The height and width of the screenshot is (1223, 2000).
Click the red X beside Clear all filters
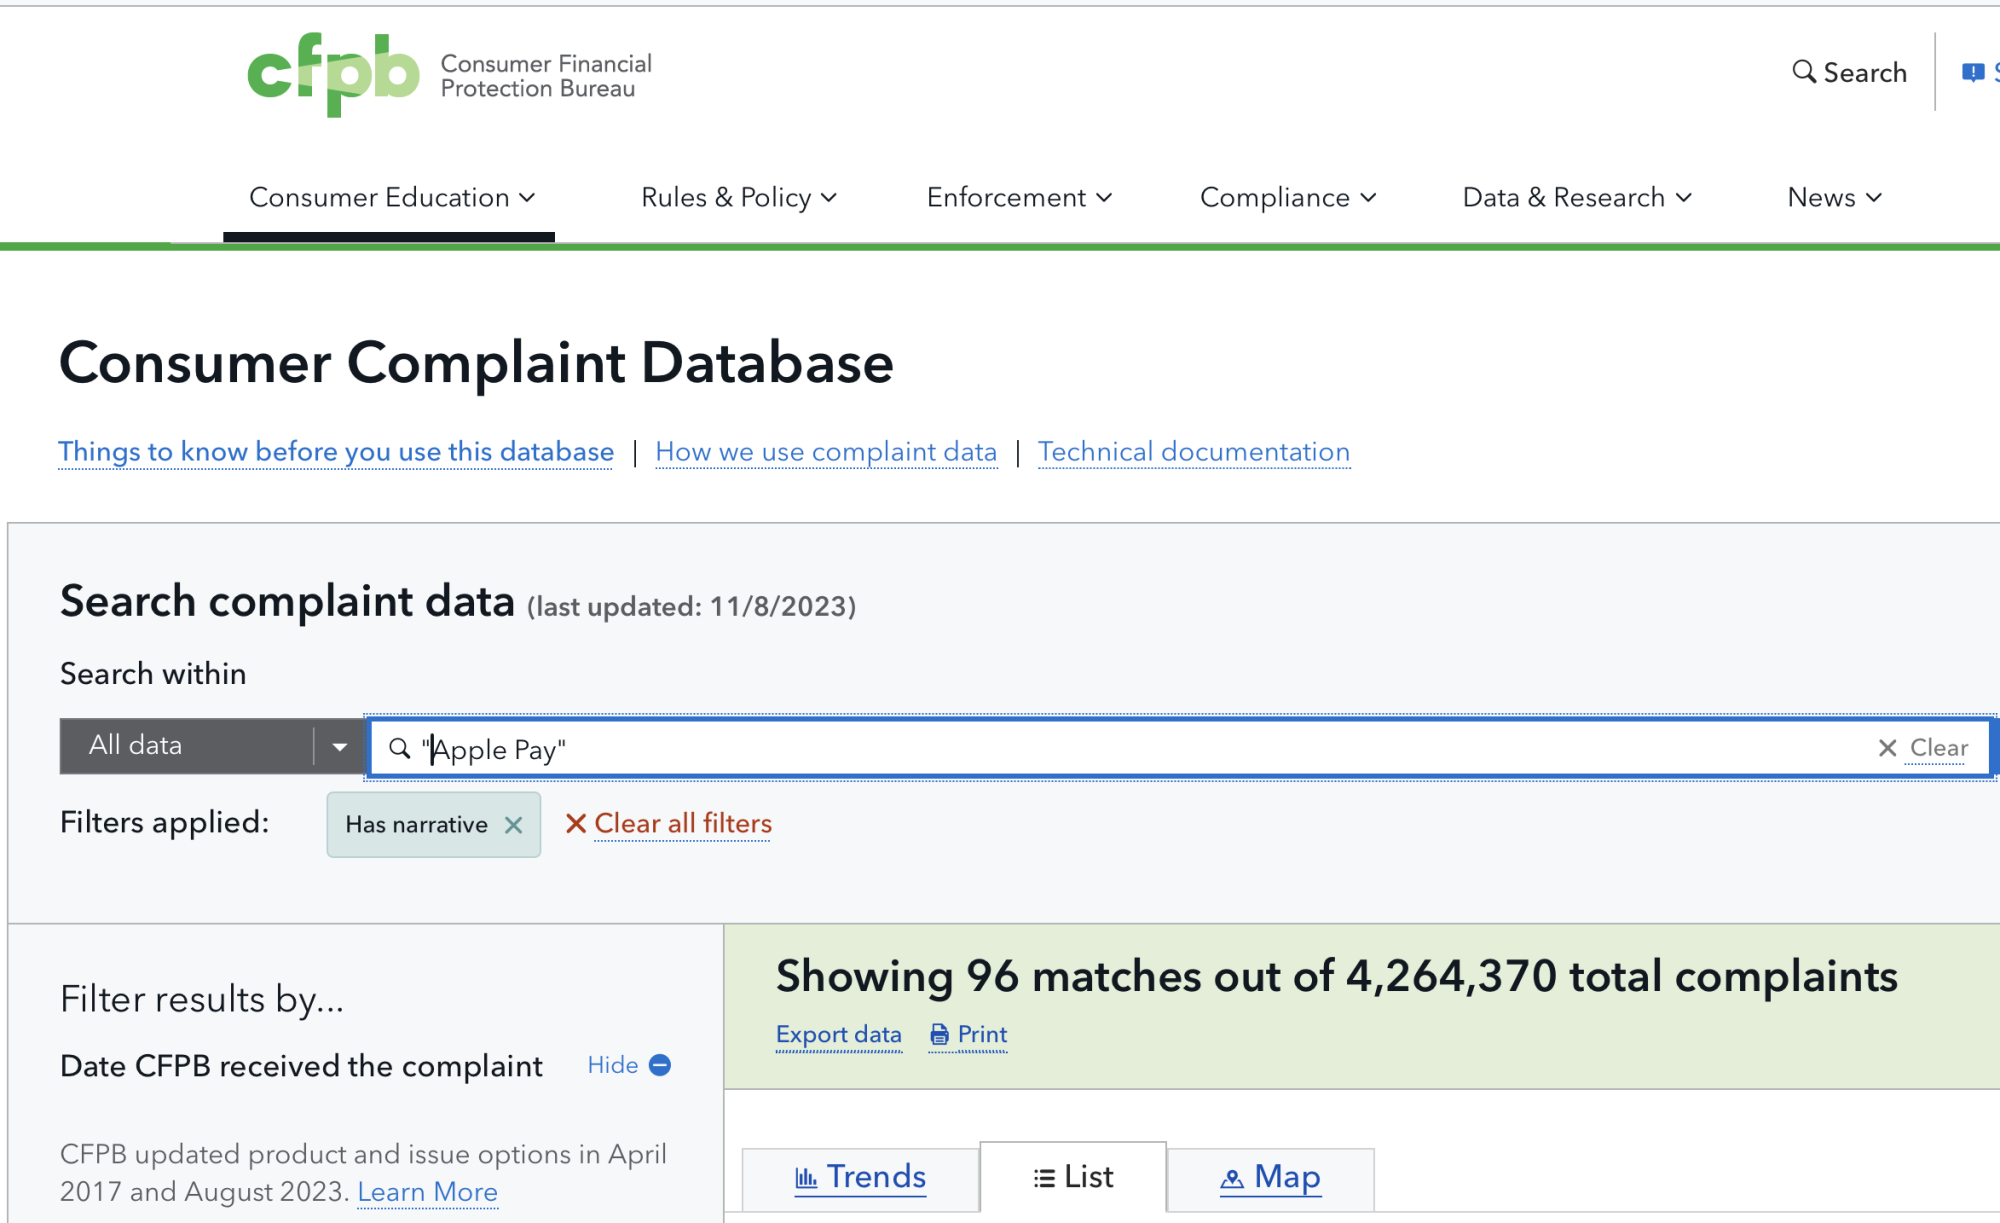[576, 824]
